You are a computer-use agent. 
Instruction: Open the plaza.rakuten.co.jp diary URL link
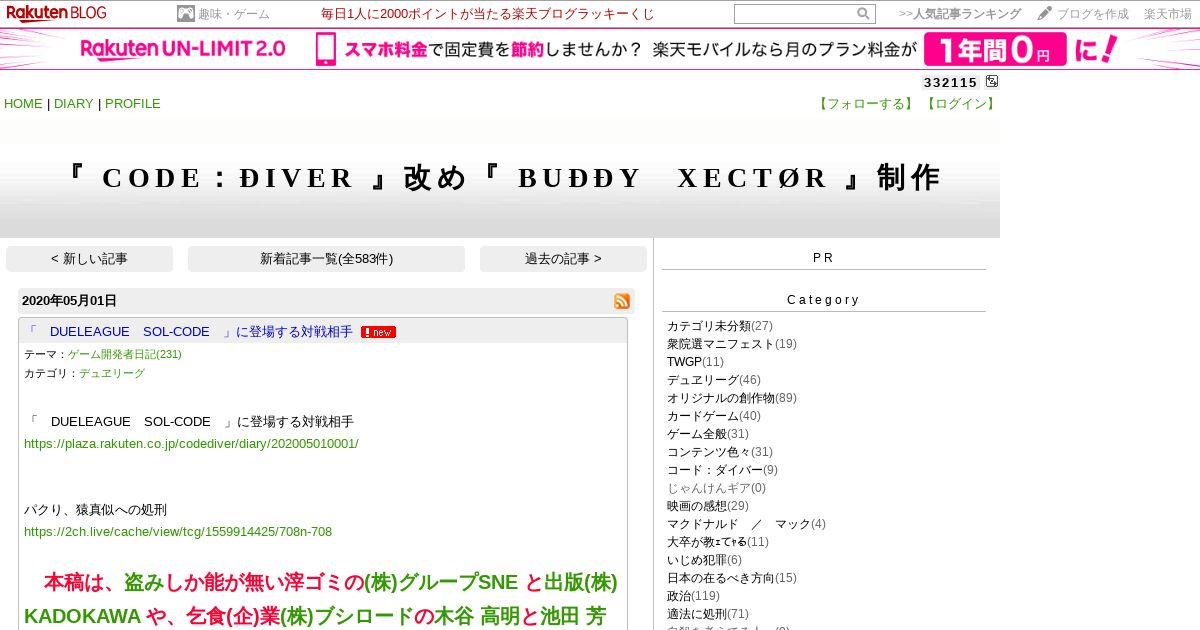tap(191, 443)
